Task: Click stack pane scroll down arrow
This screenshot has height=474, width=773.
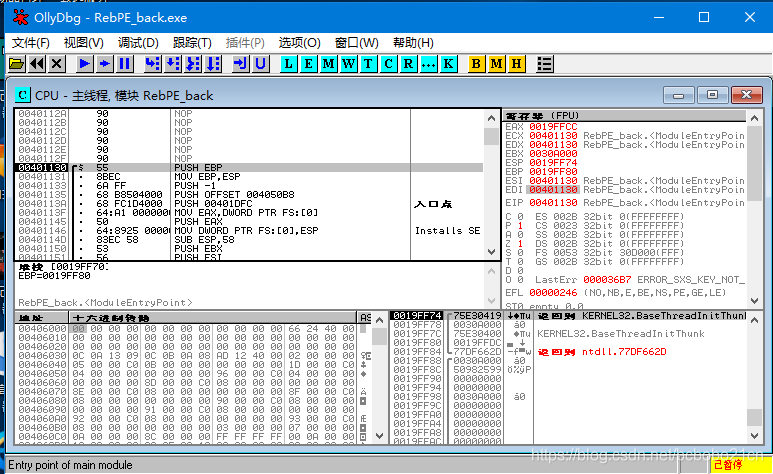Action: coord(754,436)
